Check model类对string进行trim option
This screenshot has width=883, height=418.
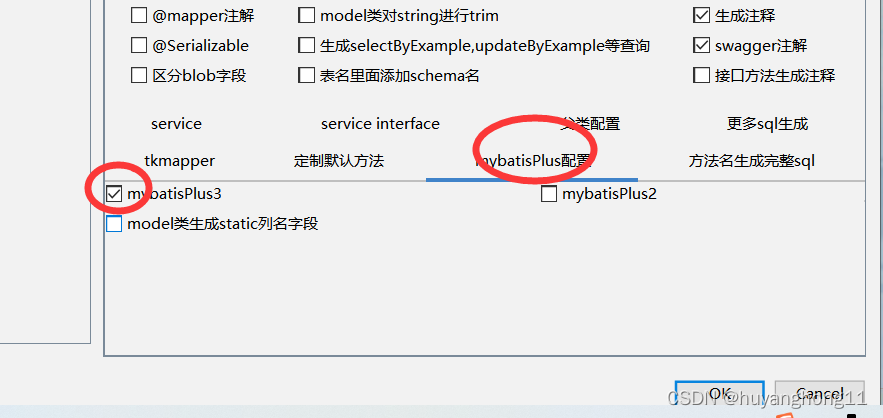click(306, 16)
